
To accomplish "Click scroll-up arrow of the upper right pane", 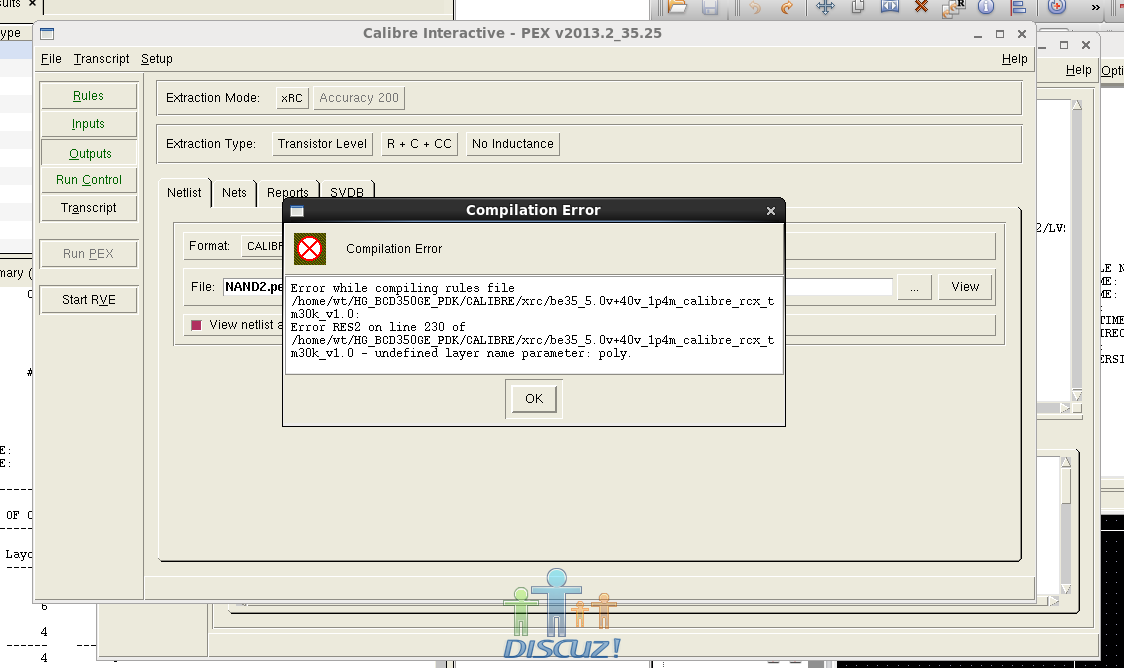I will (1077, 105).
